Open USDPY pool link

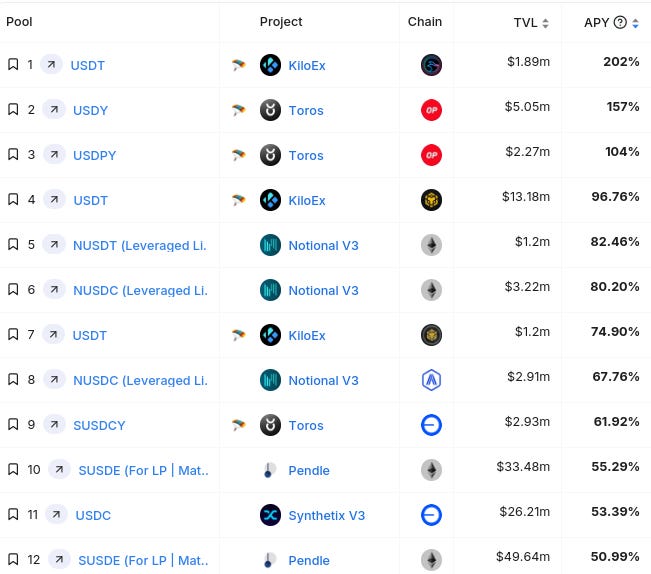coord(95,156)
